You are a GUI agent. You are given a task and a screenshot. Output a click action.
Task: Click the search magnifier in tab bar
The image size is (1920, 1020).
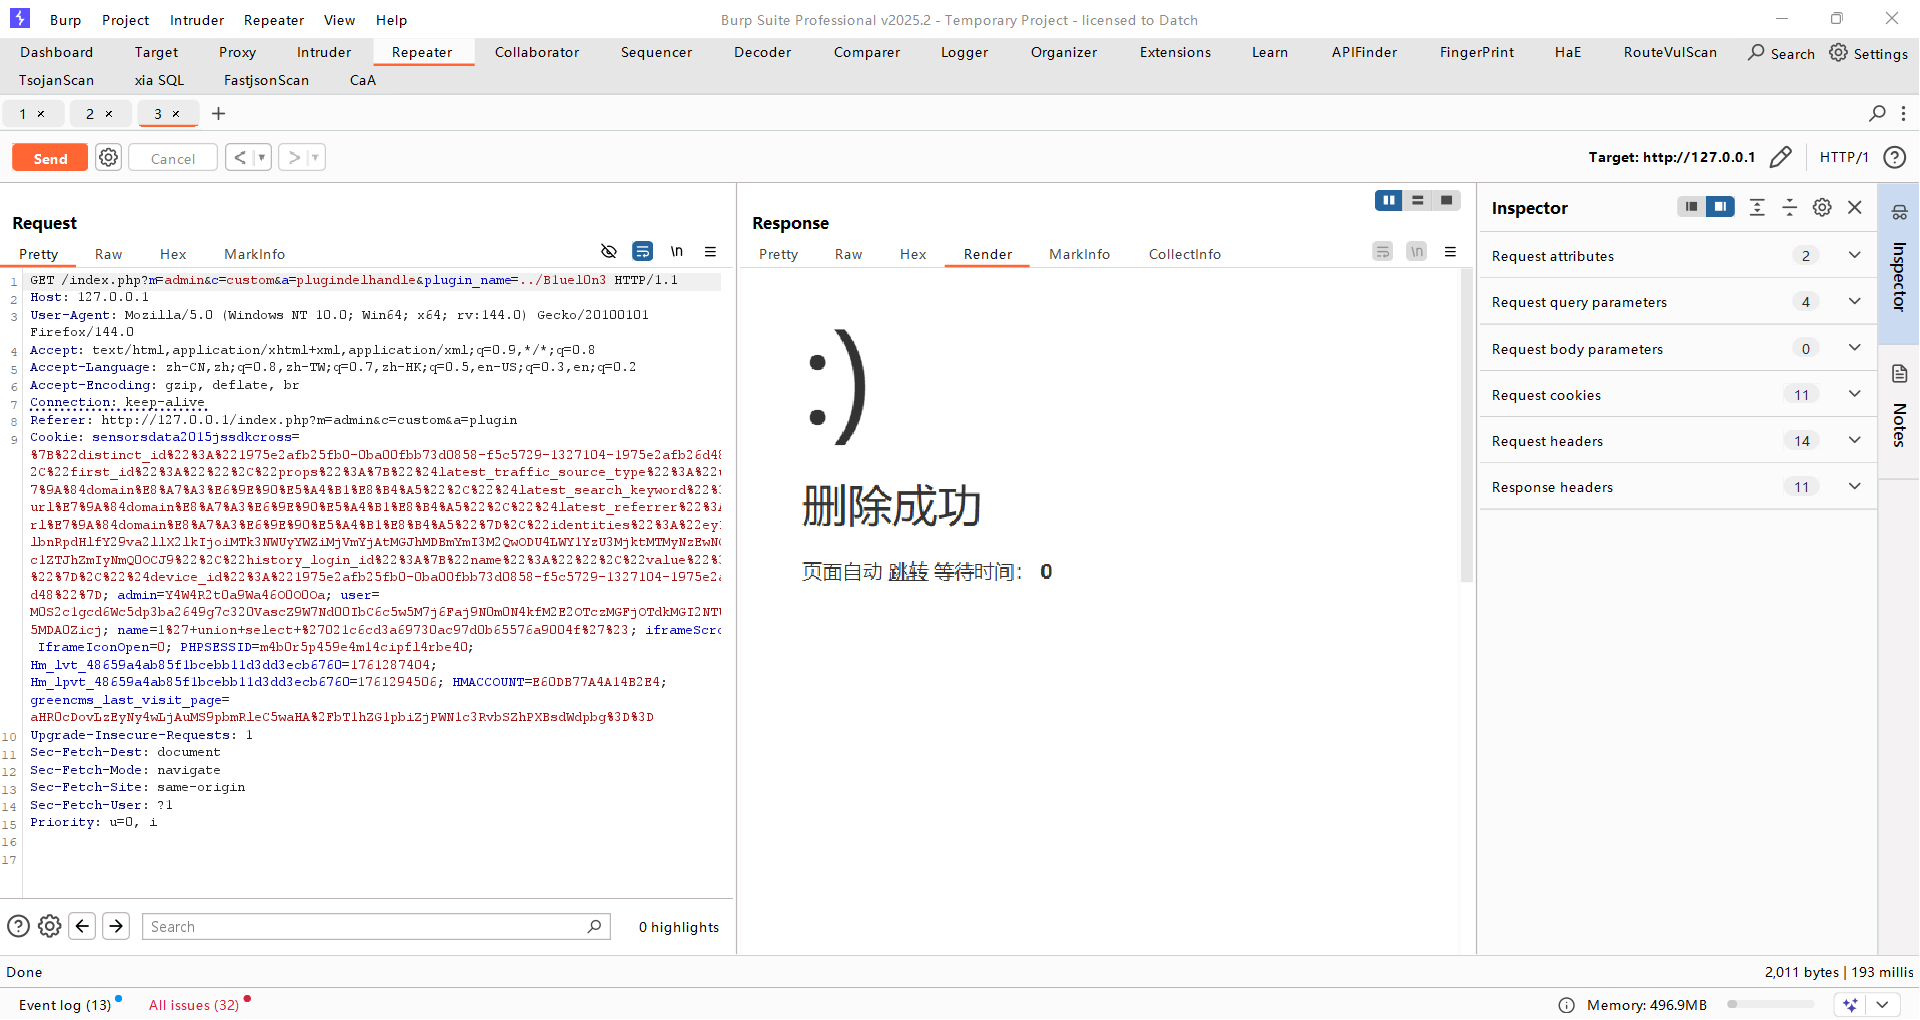(x=1877, y=114)
